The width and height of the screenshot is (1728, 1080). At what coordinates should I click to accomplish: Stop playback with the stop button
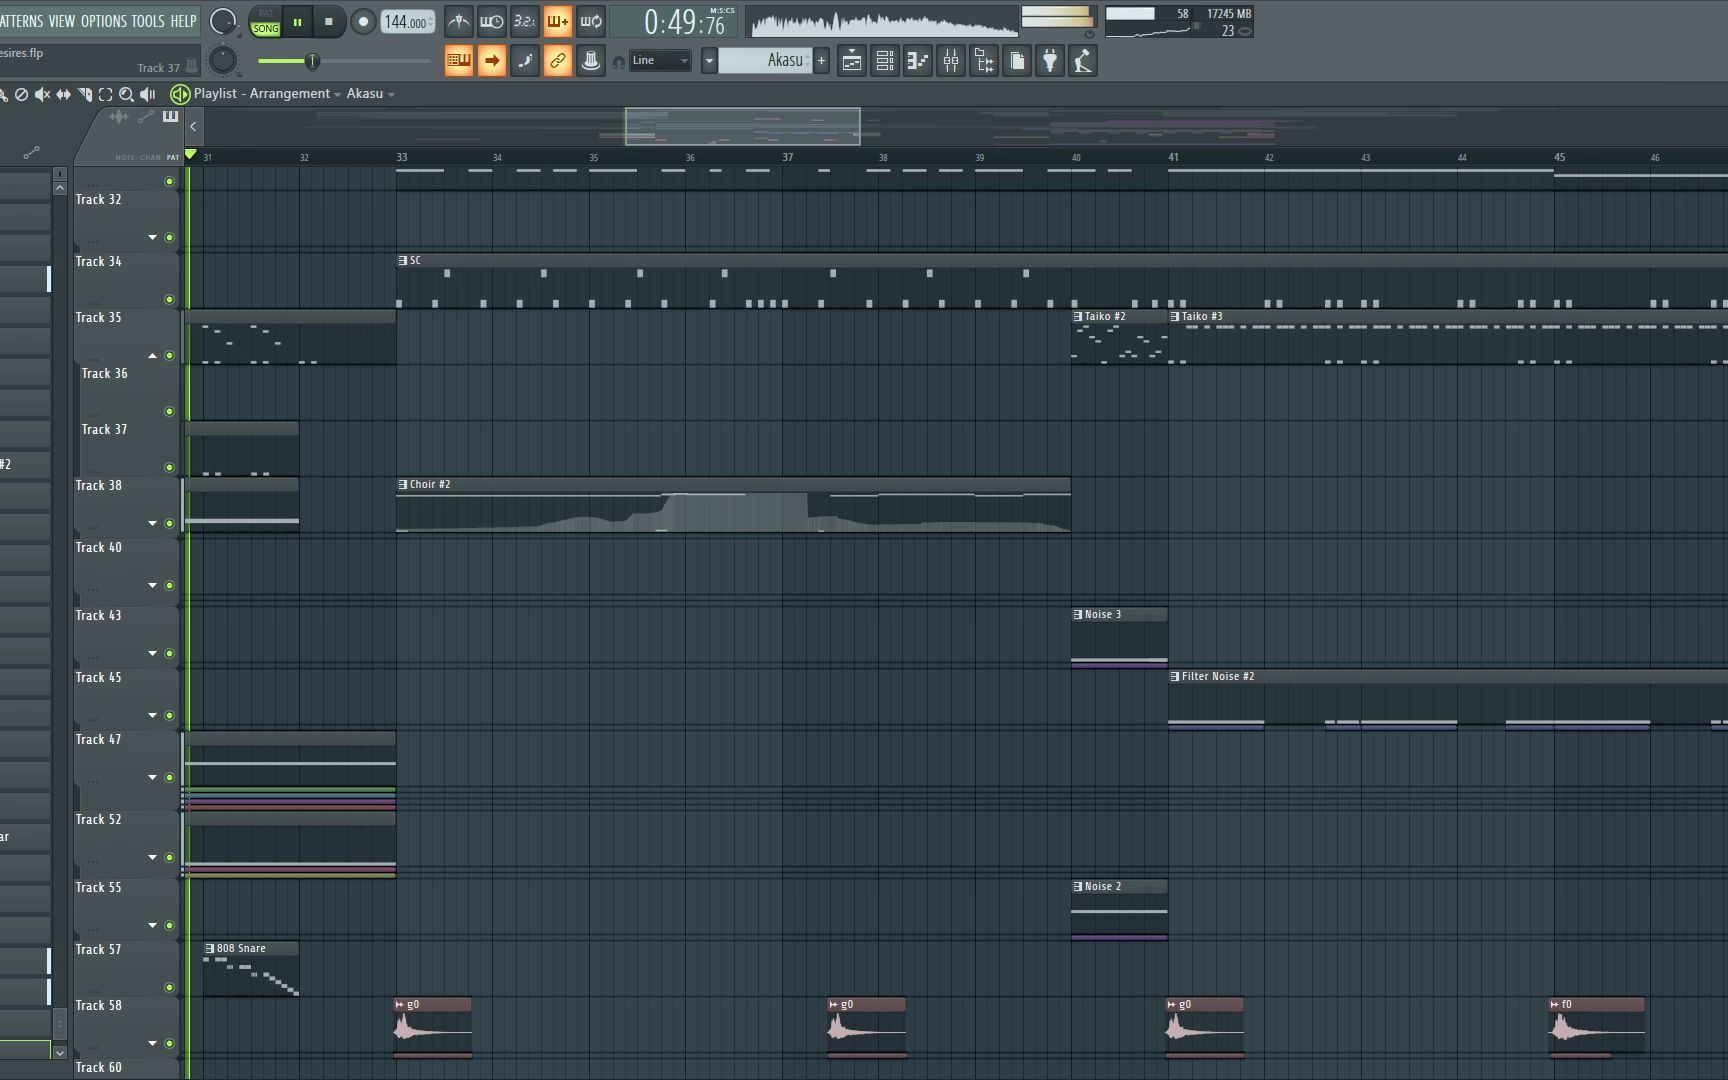pyautogui.click(x=329, y=22)
